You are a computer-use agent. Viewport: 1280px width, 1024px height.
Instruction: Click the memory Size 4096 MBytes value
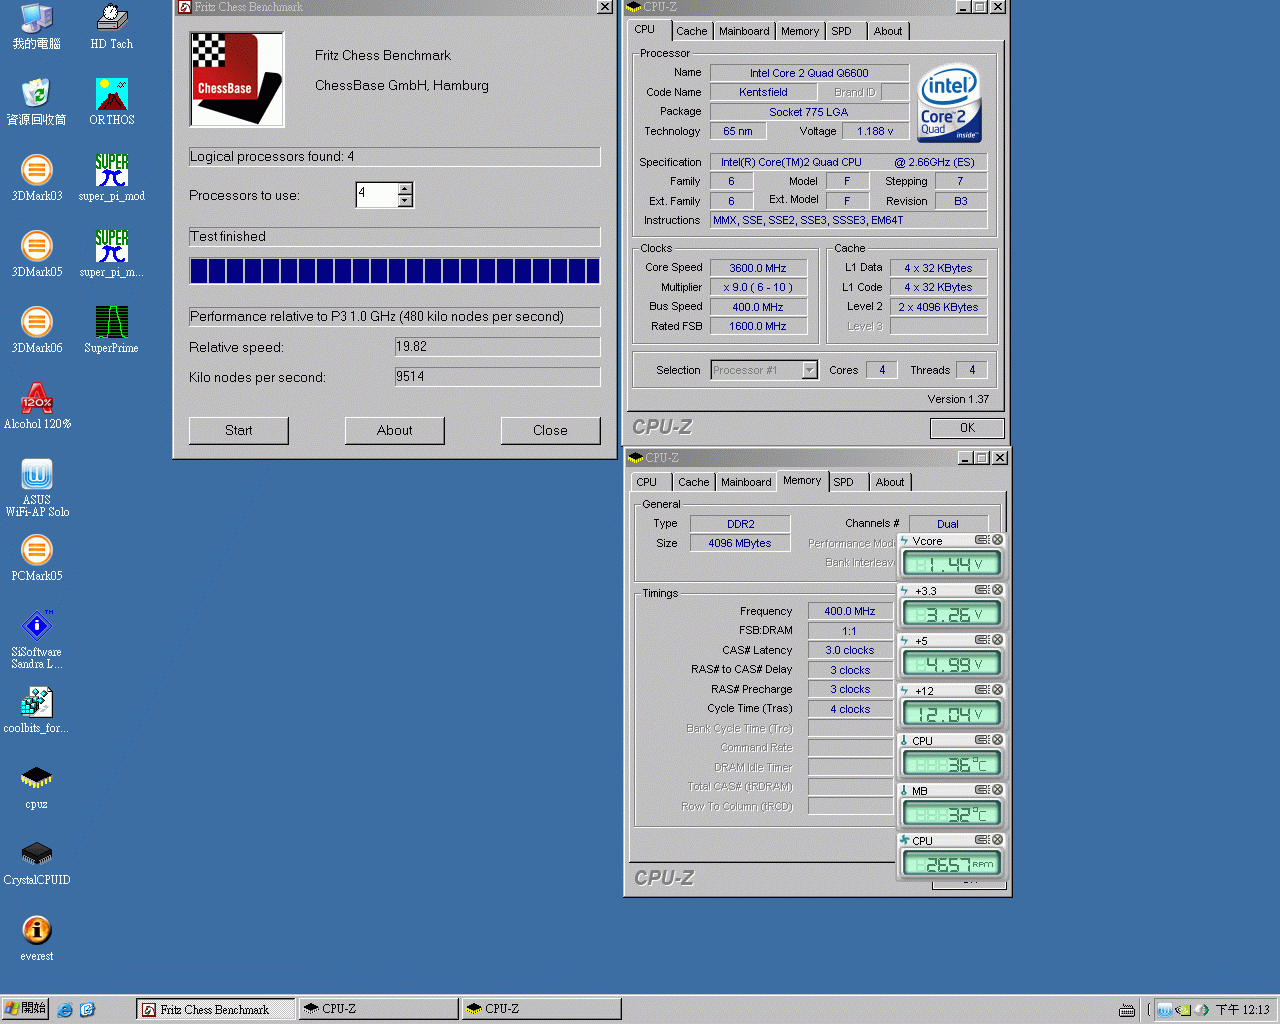click(x=740, y=543)
